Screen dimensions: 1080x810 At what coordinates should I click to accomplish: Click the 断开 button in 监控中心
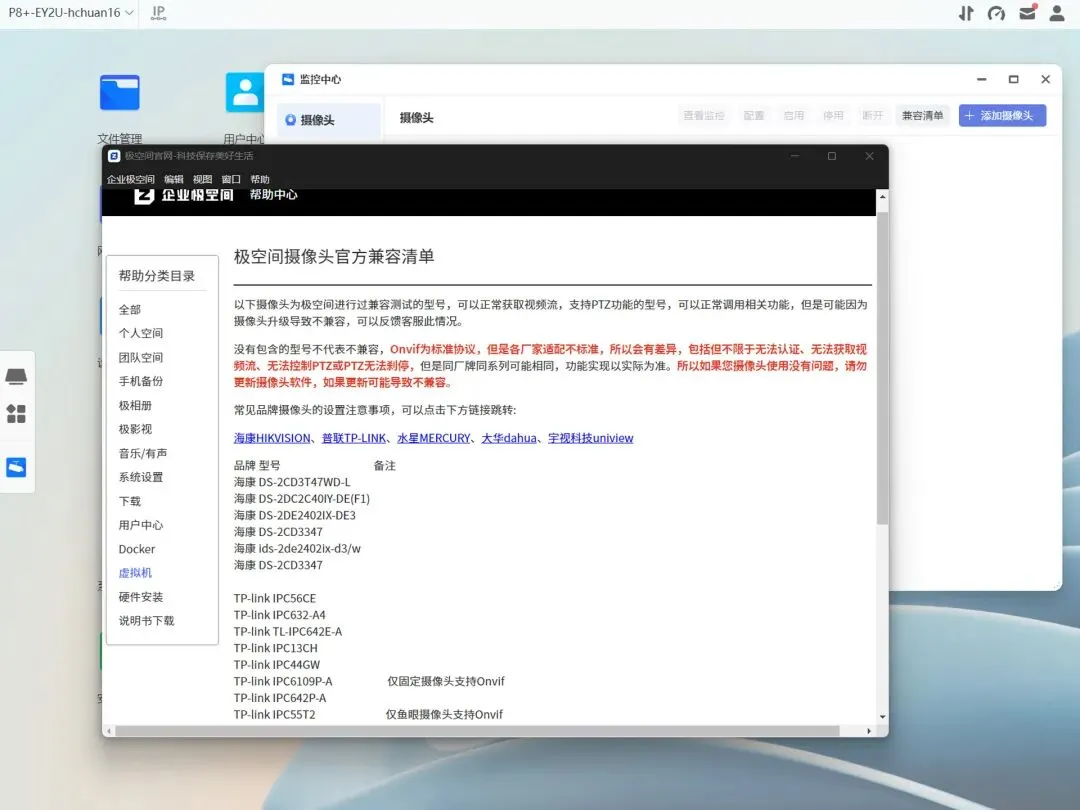click(x=872, y=116)
